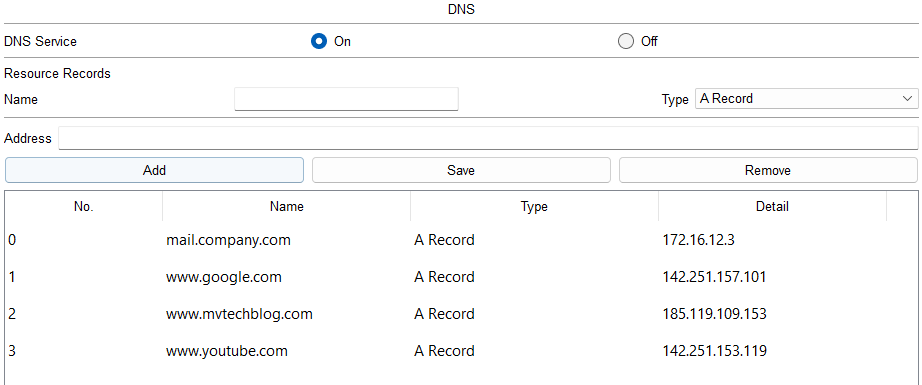Click the address 142.251.153.119
Image resolution: width=922 pixels, height=385 pixels.
[714, 351]
